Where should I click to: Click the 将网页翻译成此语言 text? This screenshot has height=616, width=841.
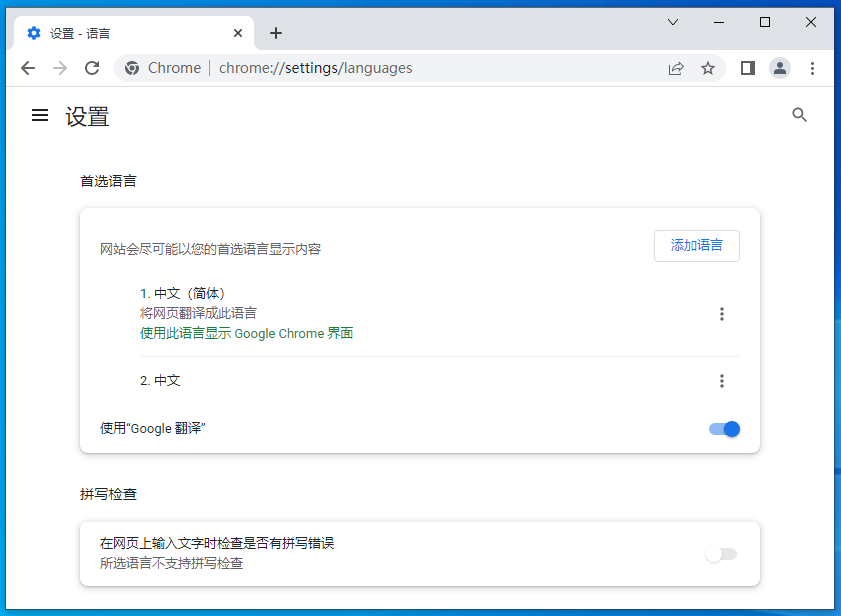click(198, 313)
